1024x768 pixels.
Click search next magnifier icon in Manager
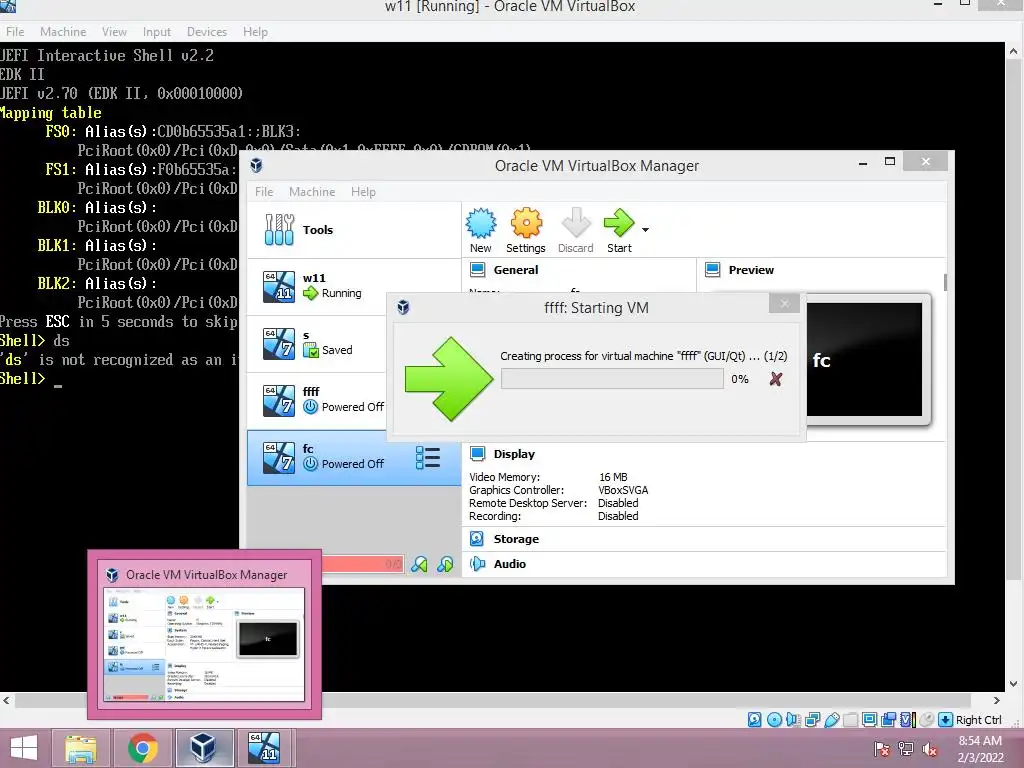point(445,564)
